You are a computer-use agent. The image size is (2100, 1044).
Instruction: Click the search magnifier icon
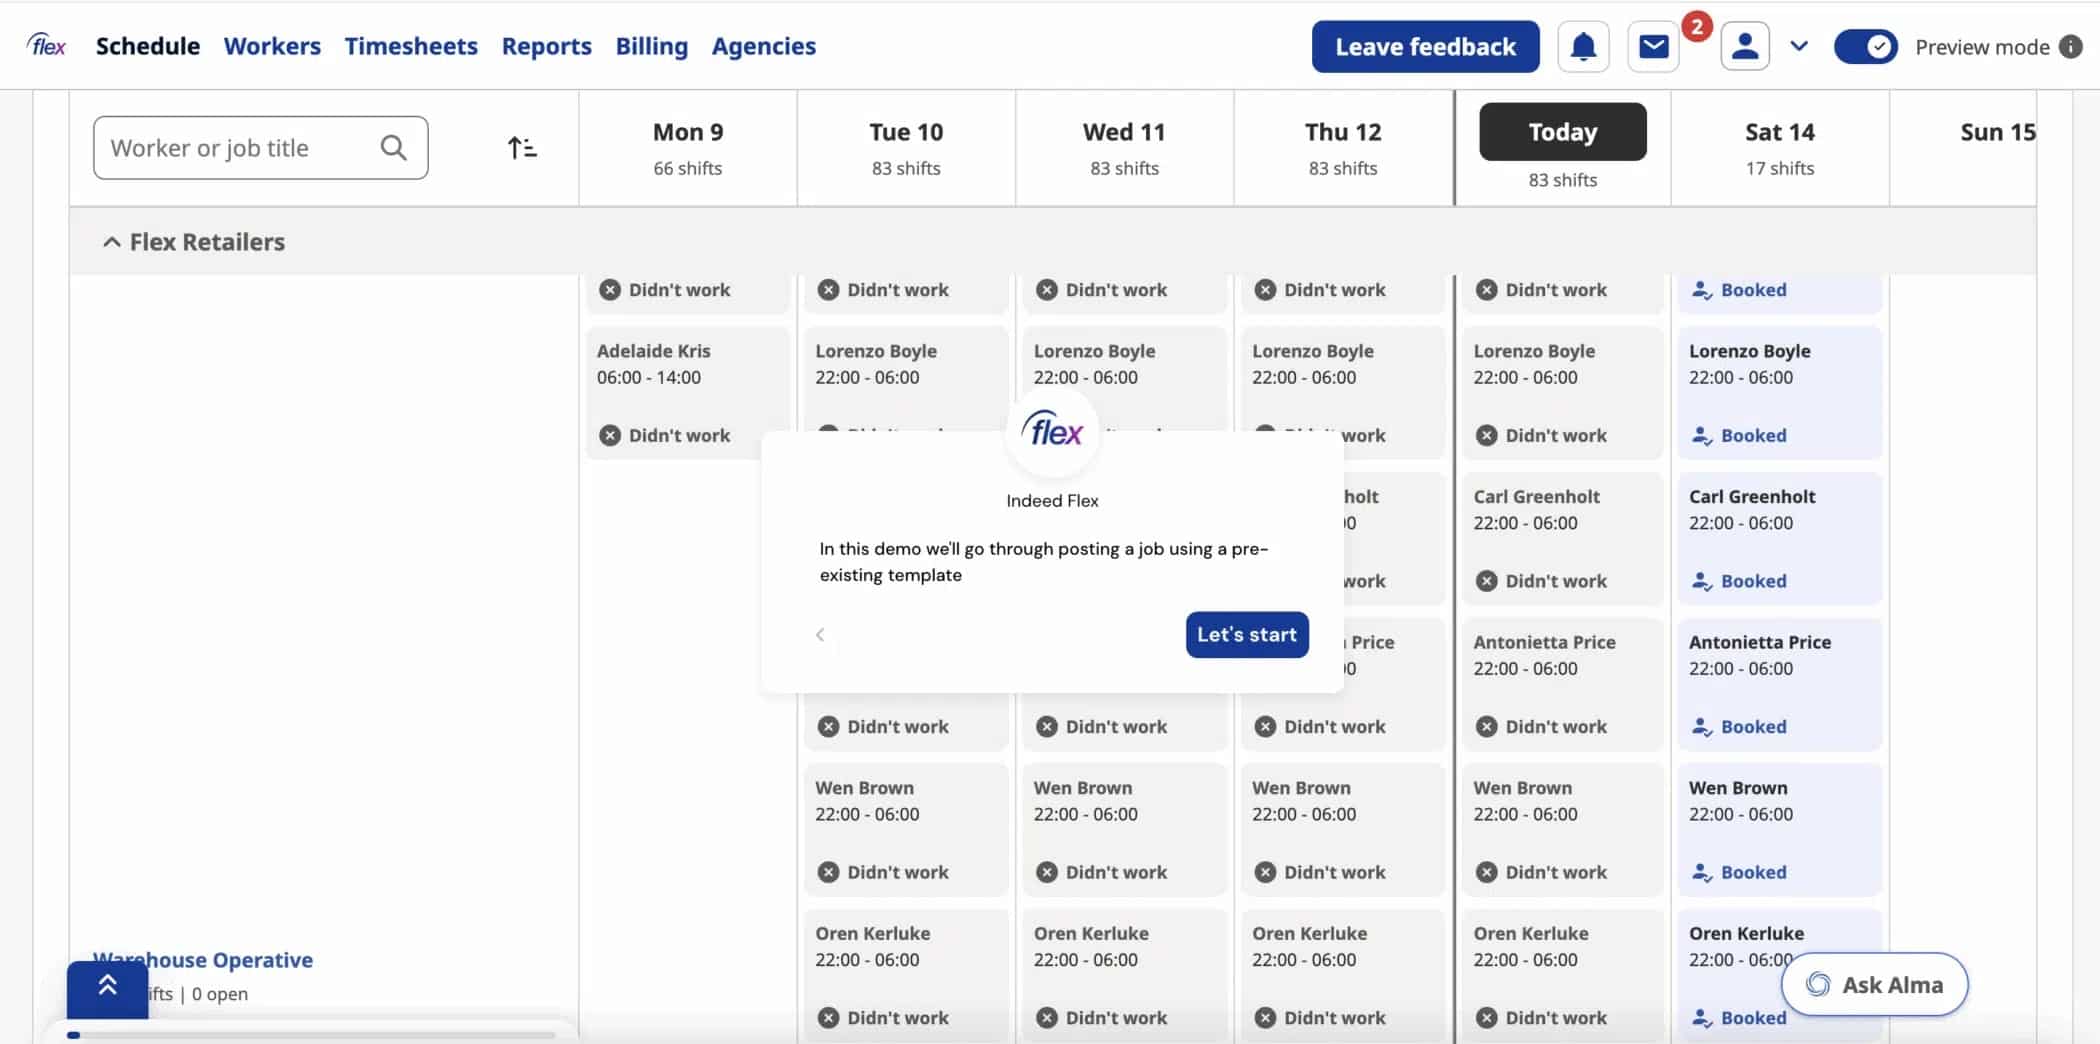[394, 148]
